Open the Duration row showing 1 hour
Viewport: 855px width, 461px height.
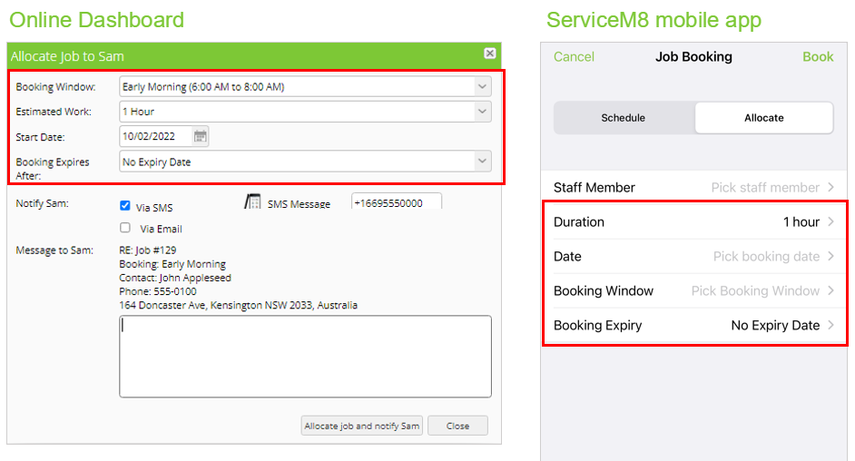click(694, 221)
